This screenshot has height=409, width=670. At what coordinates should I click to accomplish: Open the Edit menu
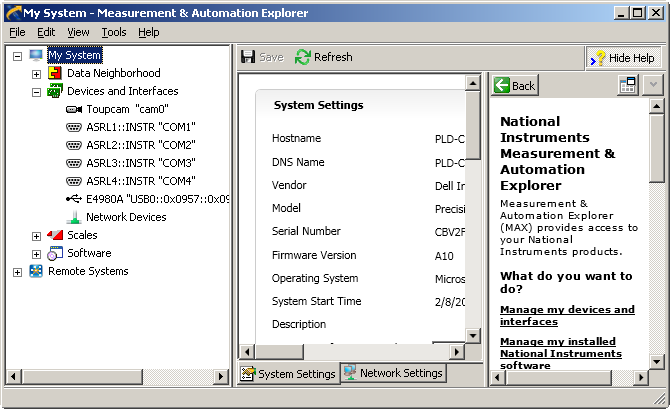tap(46, 32)
